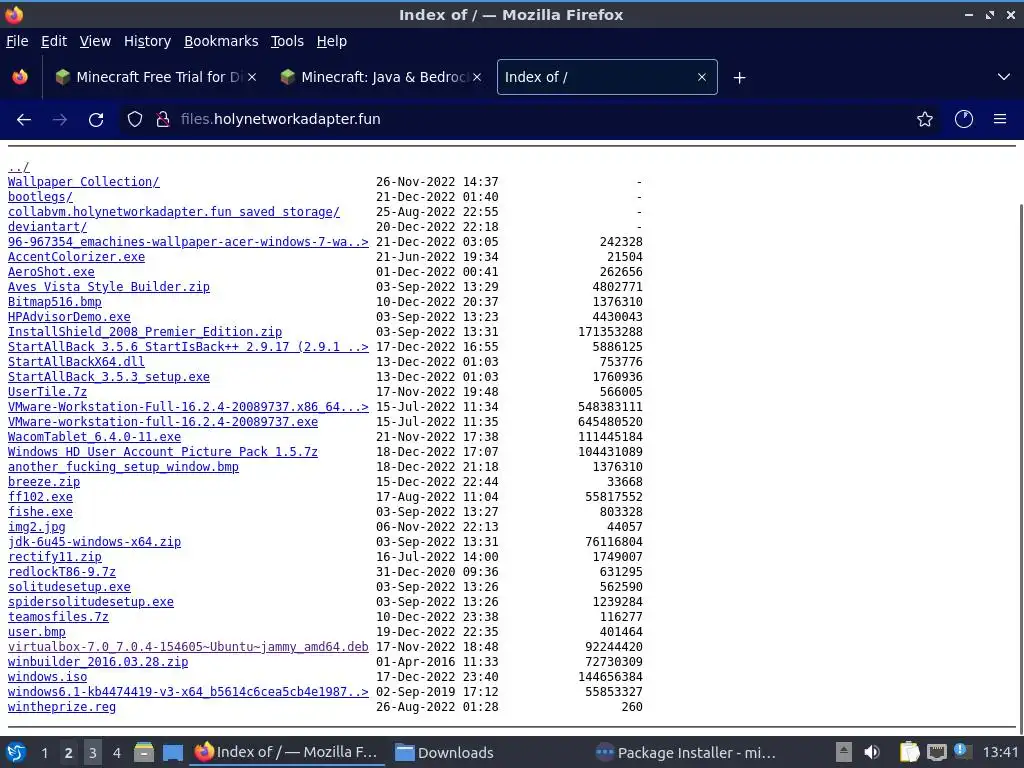
Task: Open the bootlegs/ folder link
Action: (x=40, y=197)
